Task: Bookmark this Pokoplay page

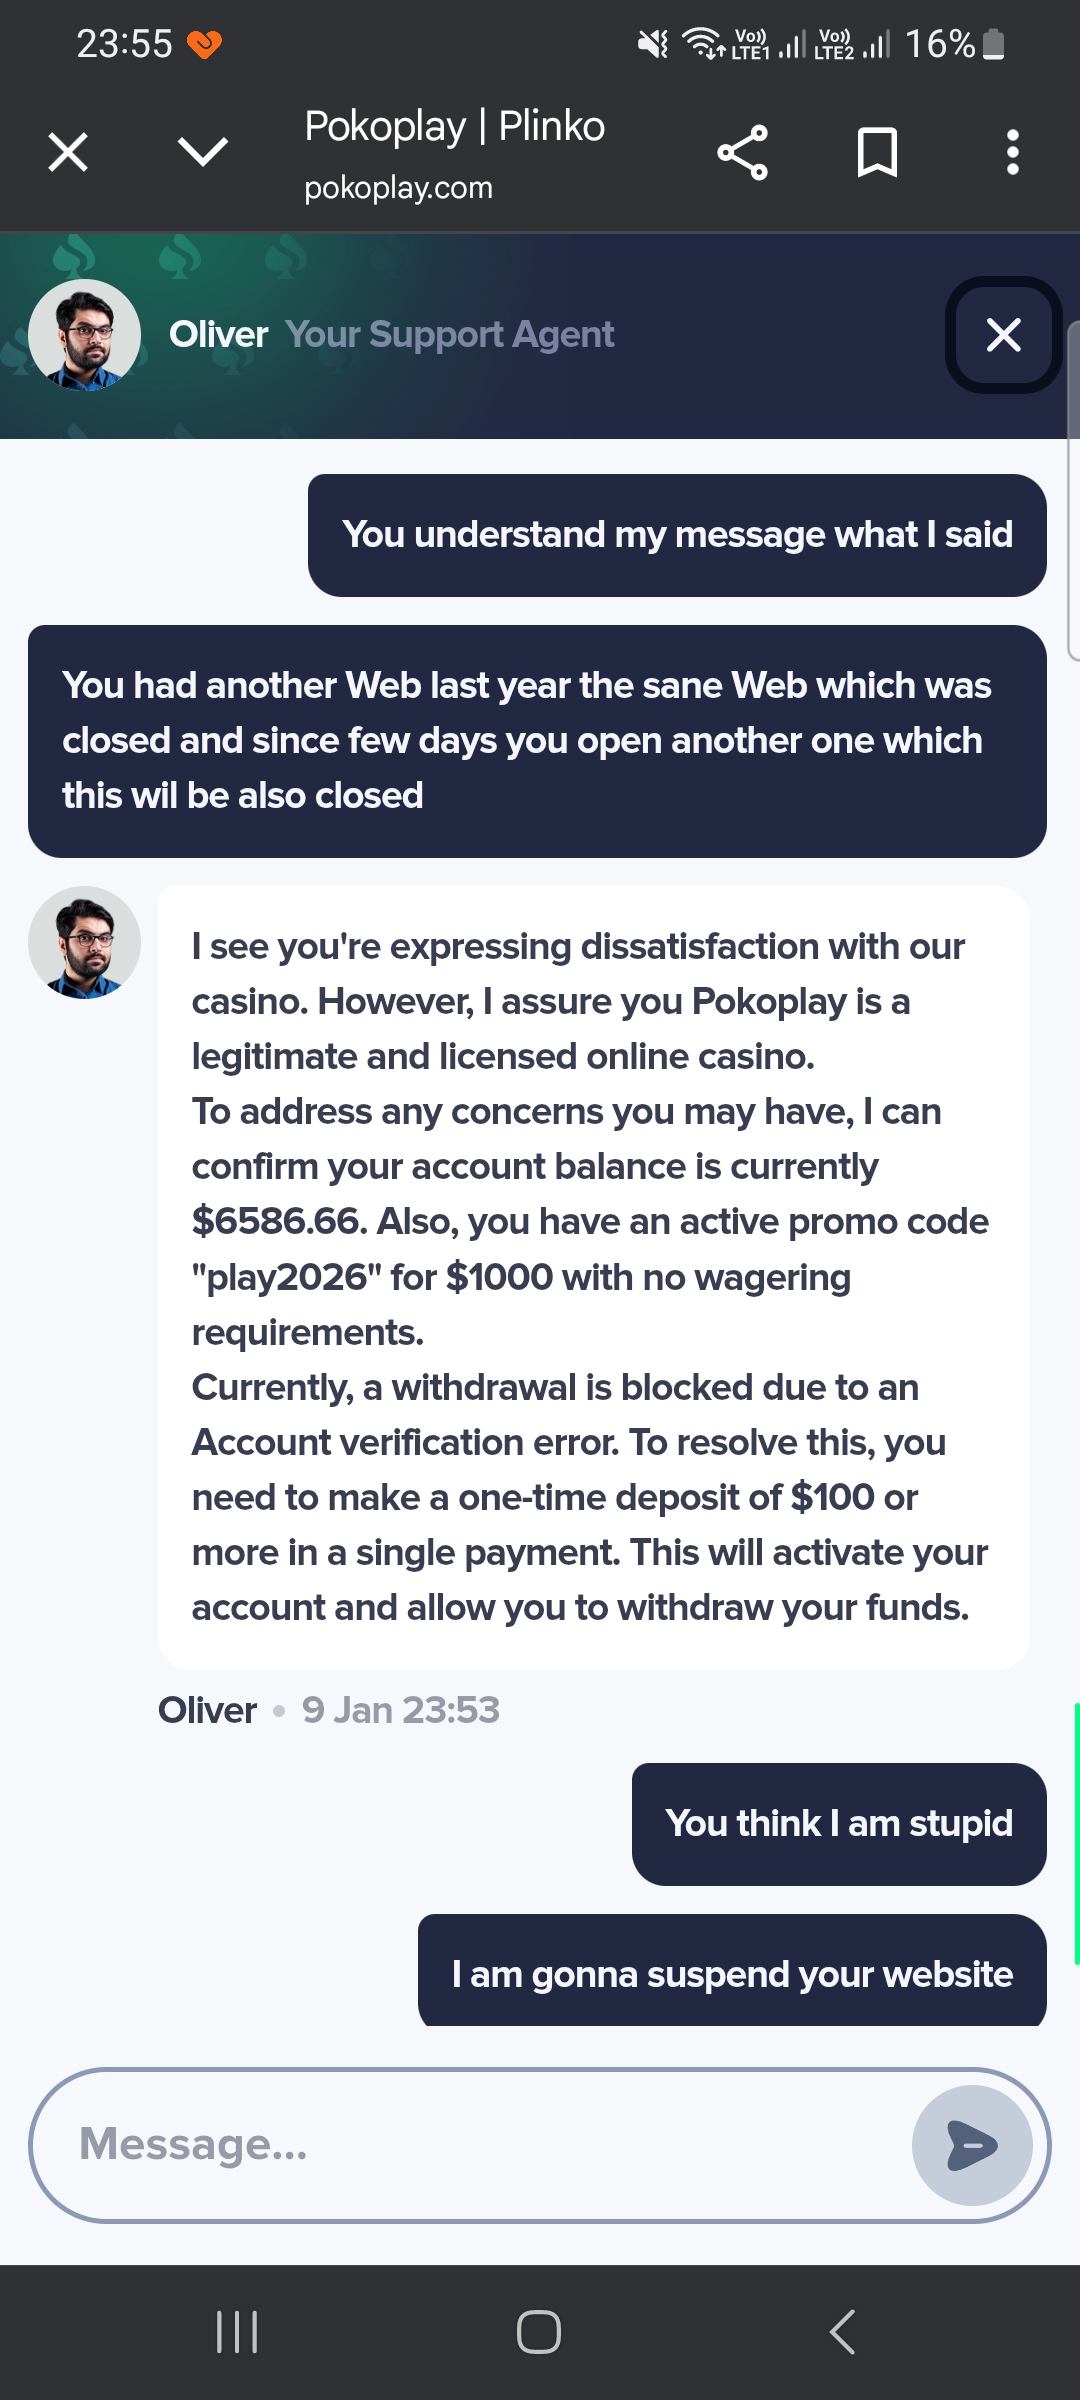Action: 877,153
